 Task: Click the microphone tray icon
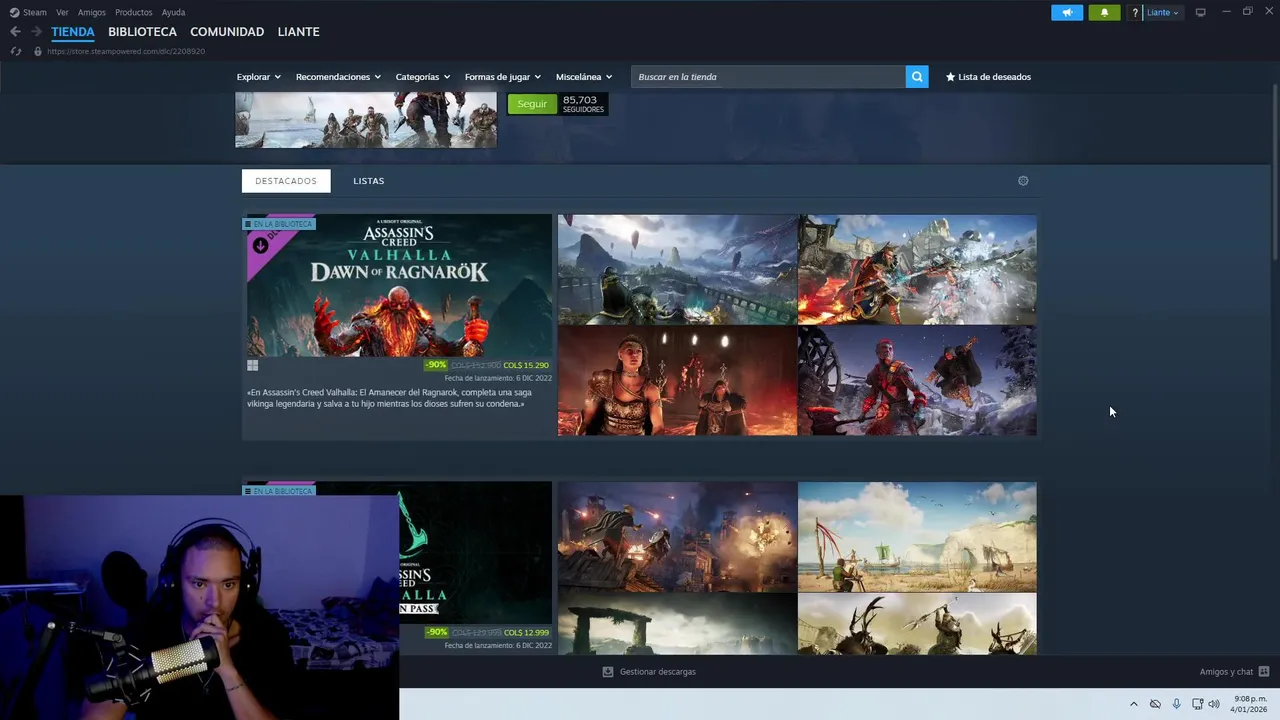pyautogui.click(x=1176, y=704)
